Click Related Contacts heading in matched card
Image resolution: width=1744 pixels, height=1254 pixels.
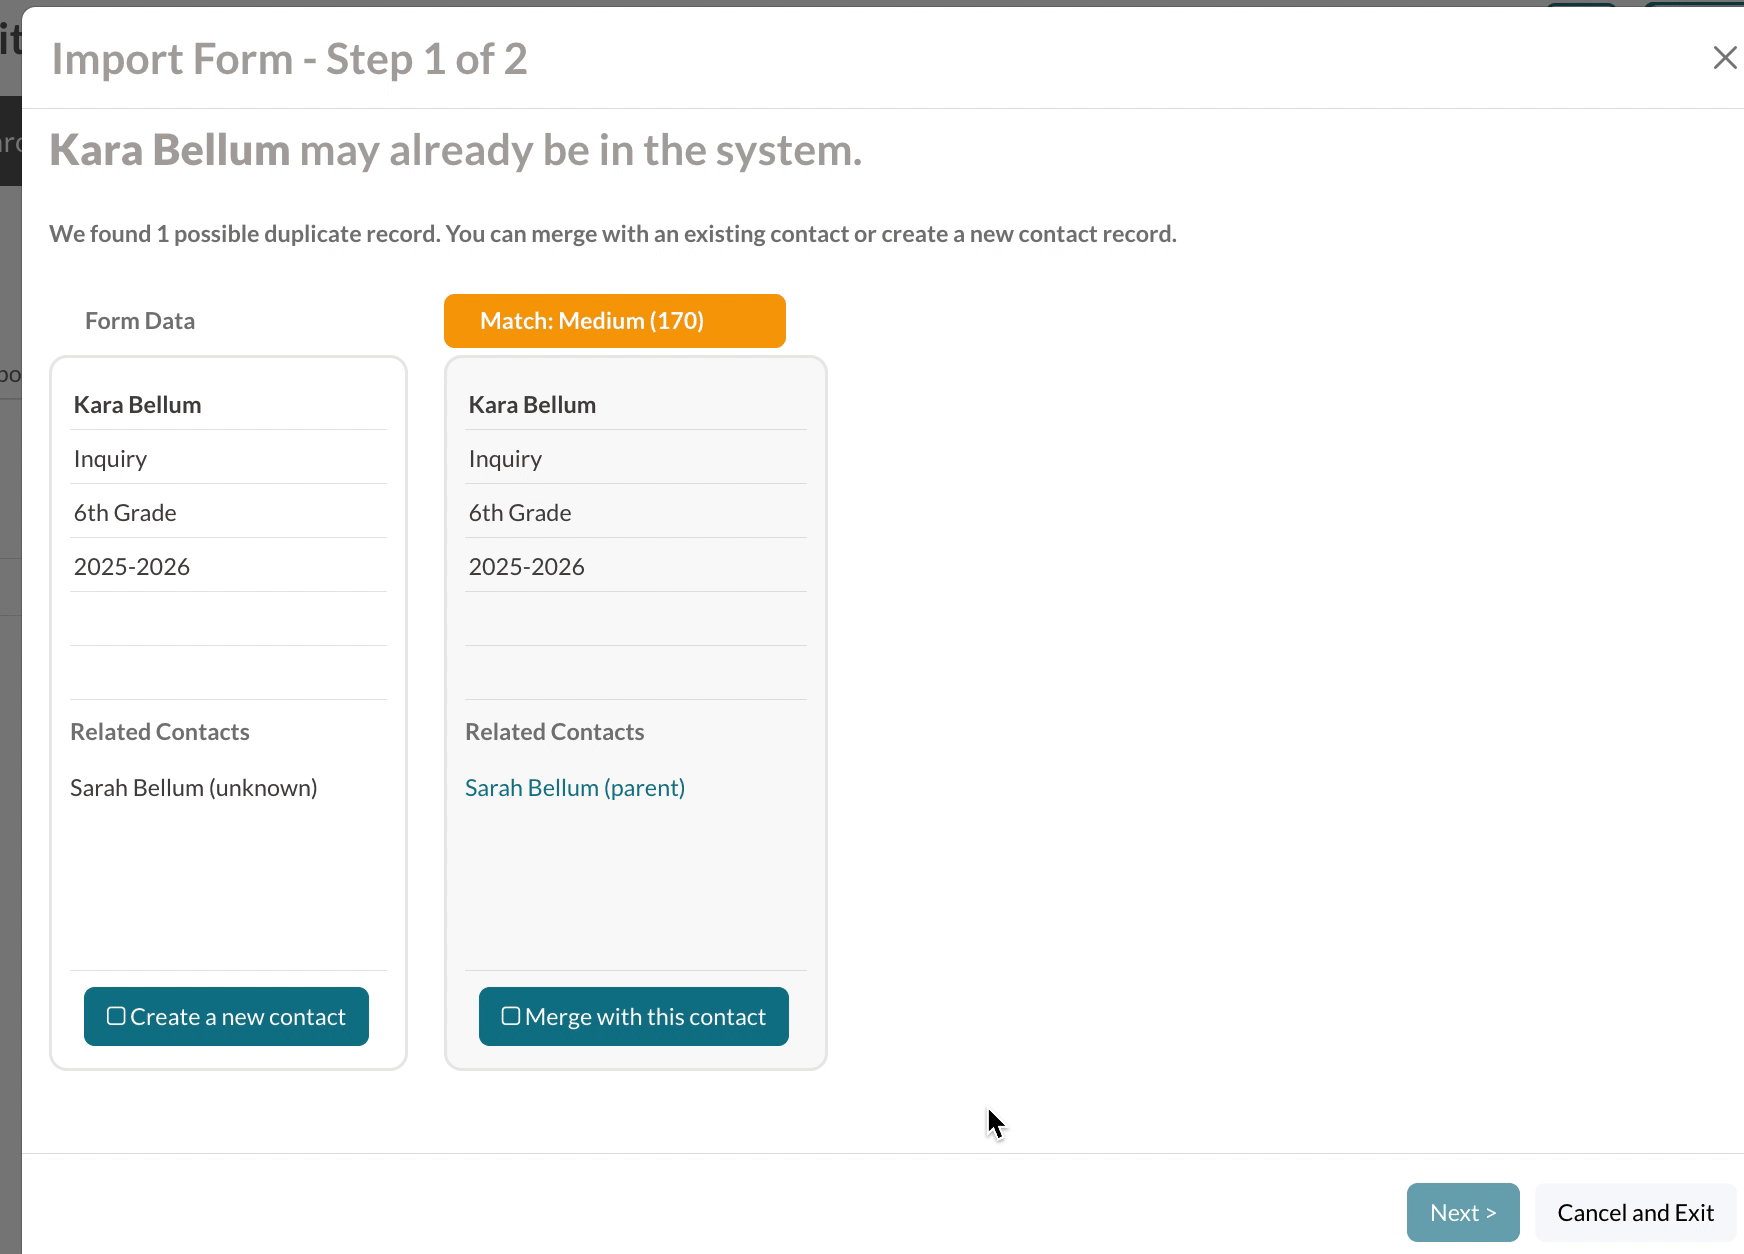click(x=555, y=732)
